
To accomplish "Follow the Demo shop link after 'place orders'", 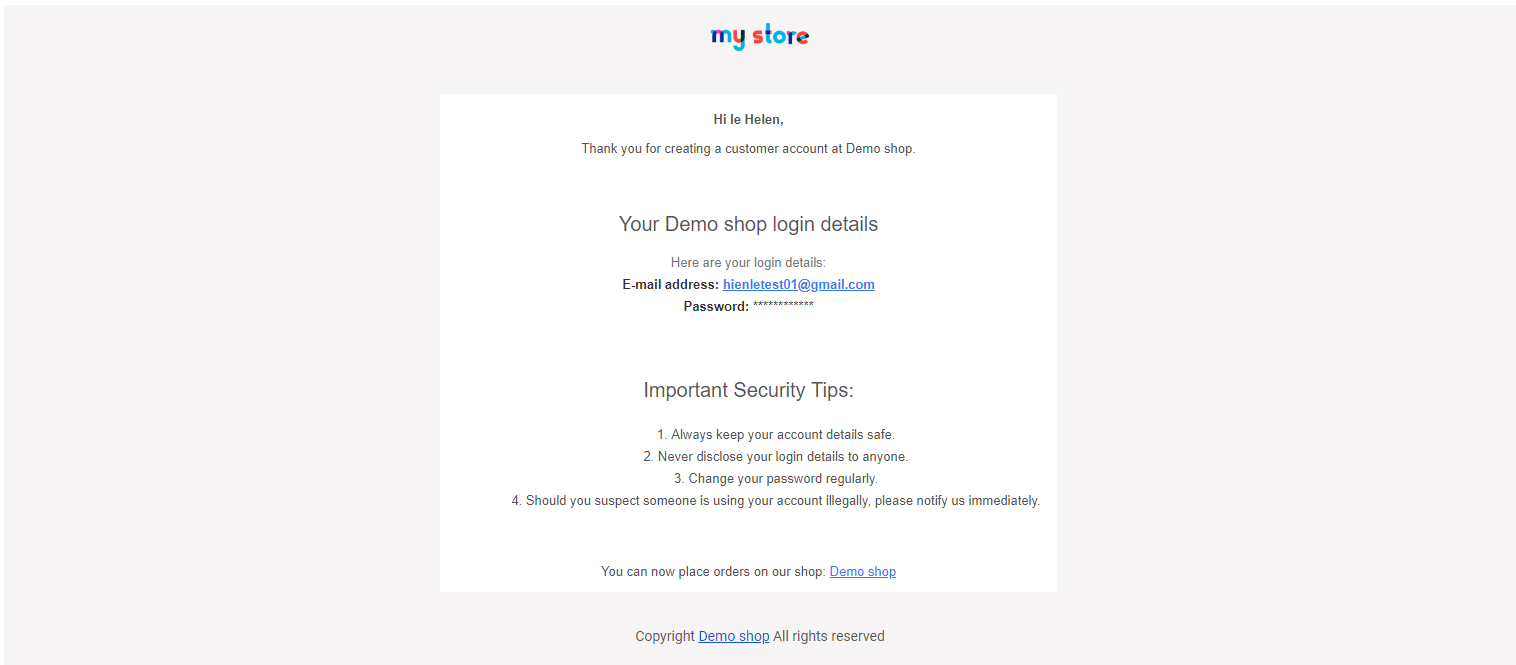I will (x=862, y=572).
